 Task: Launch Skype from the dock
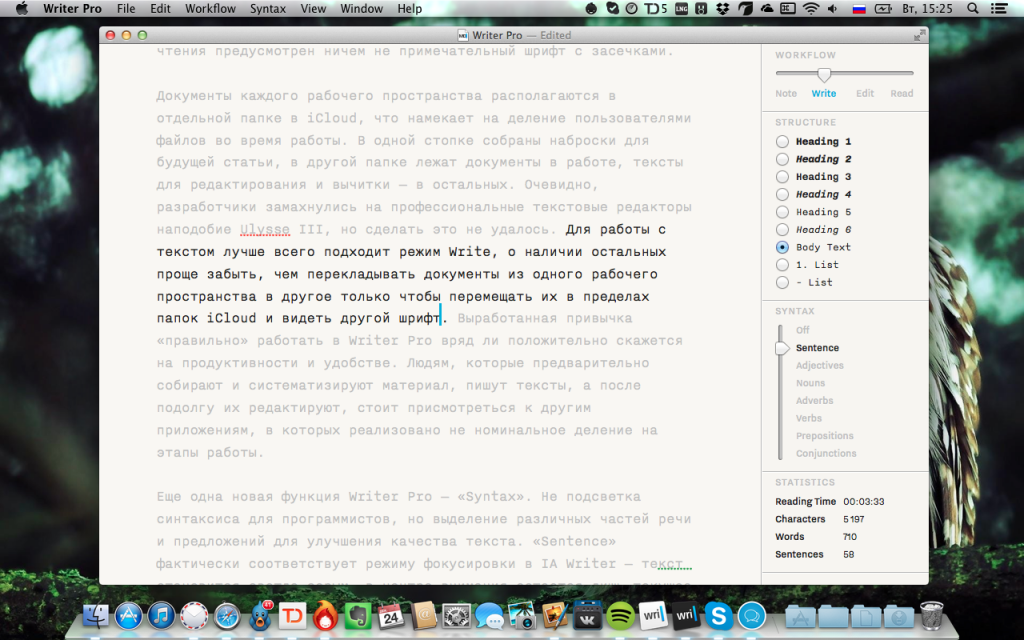(718, 615)
